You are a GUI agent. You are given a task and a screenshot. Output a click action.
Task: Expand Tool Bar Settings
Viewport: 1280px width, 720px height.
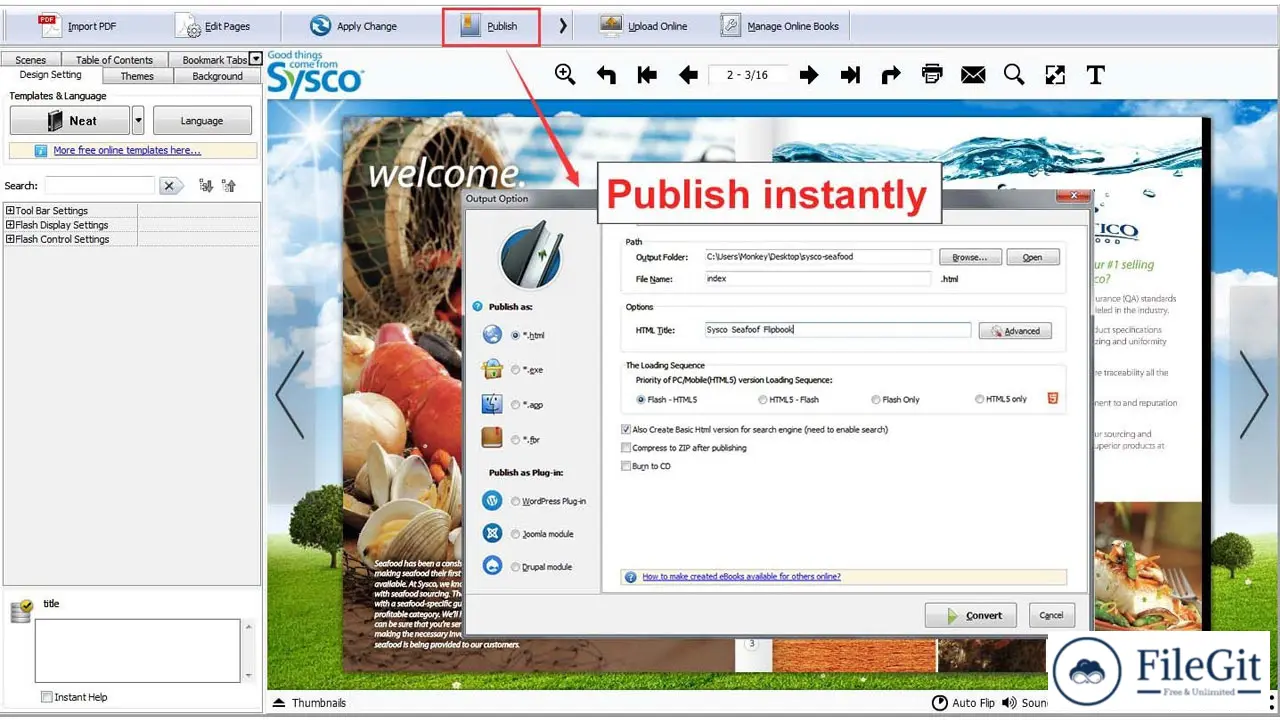point(10,211)
